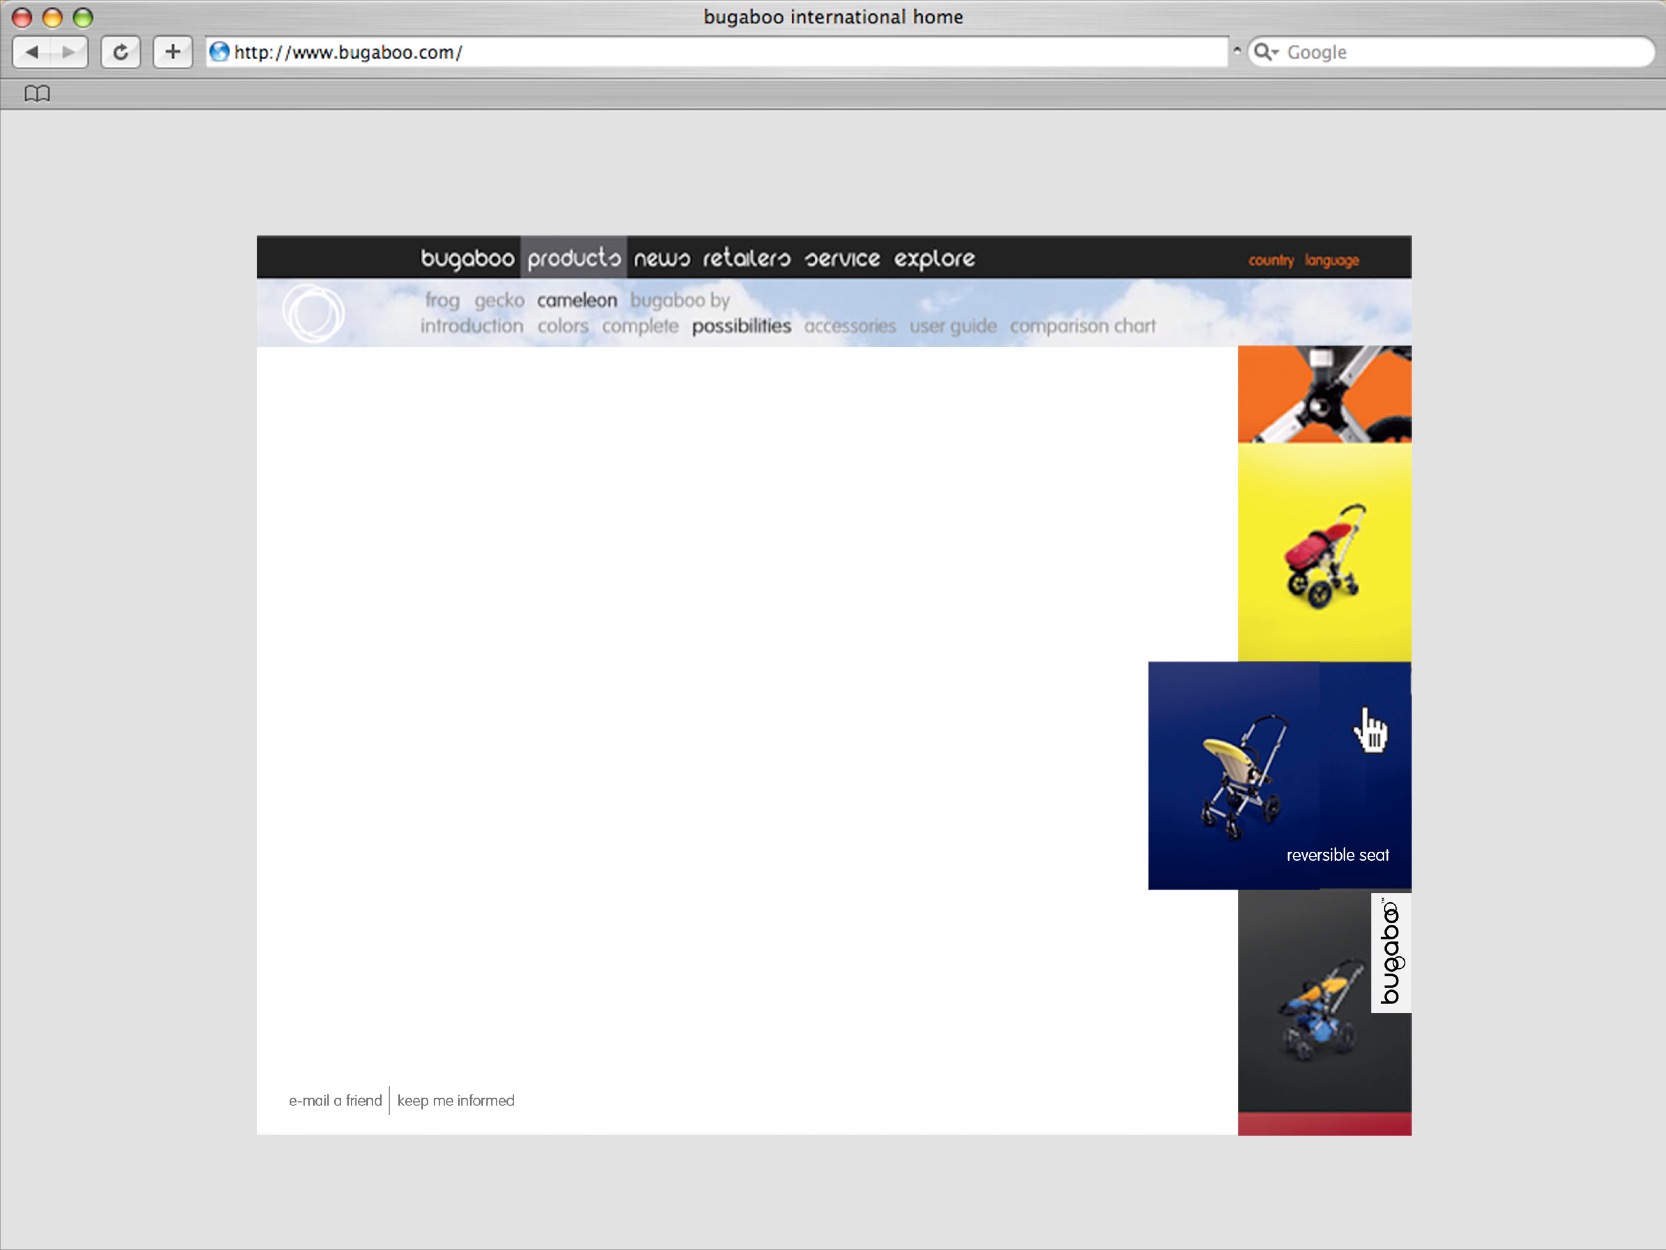Open the bugaboo by link
Image resolution: width=1666 pixels, height=1250 pixels.
680,300
